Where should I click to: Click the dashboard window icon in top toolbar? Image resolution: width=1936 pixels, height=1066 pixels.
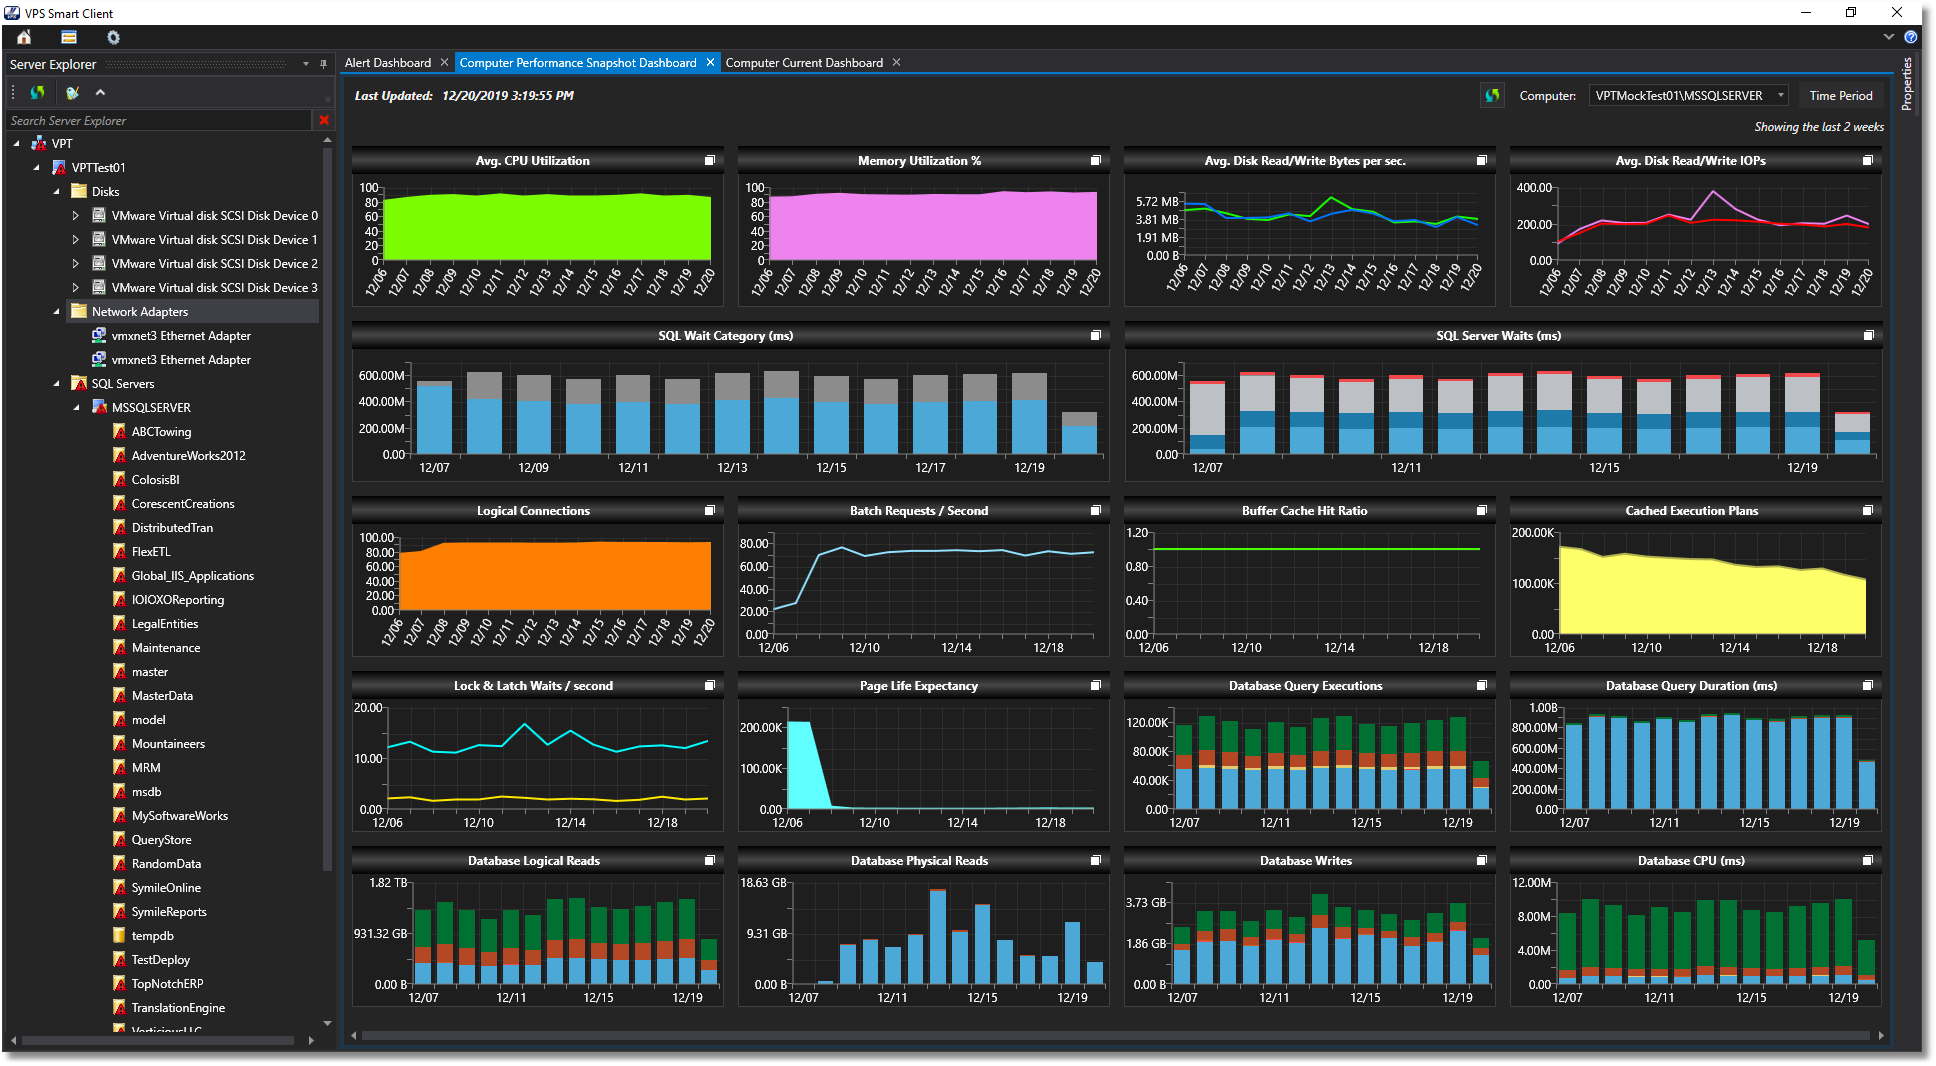(x=68, y=37)
